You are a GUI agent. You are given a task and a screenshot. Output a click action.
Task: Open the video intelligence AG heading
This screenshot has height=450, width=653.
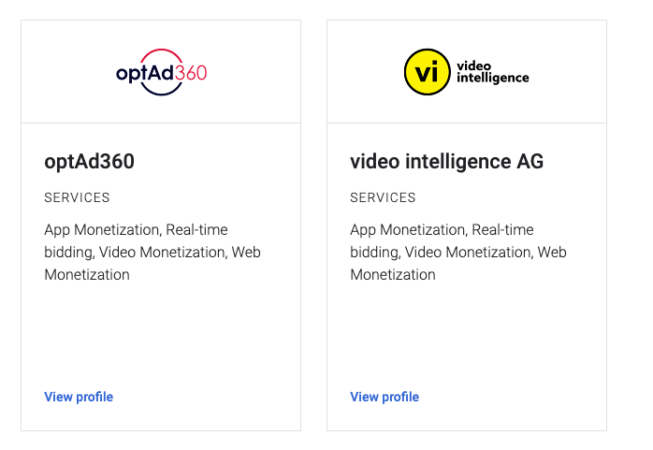click(446, 162)
